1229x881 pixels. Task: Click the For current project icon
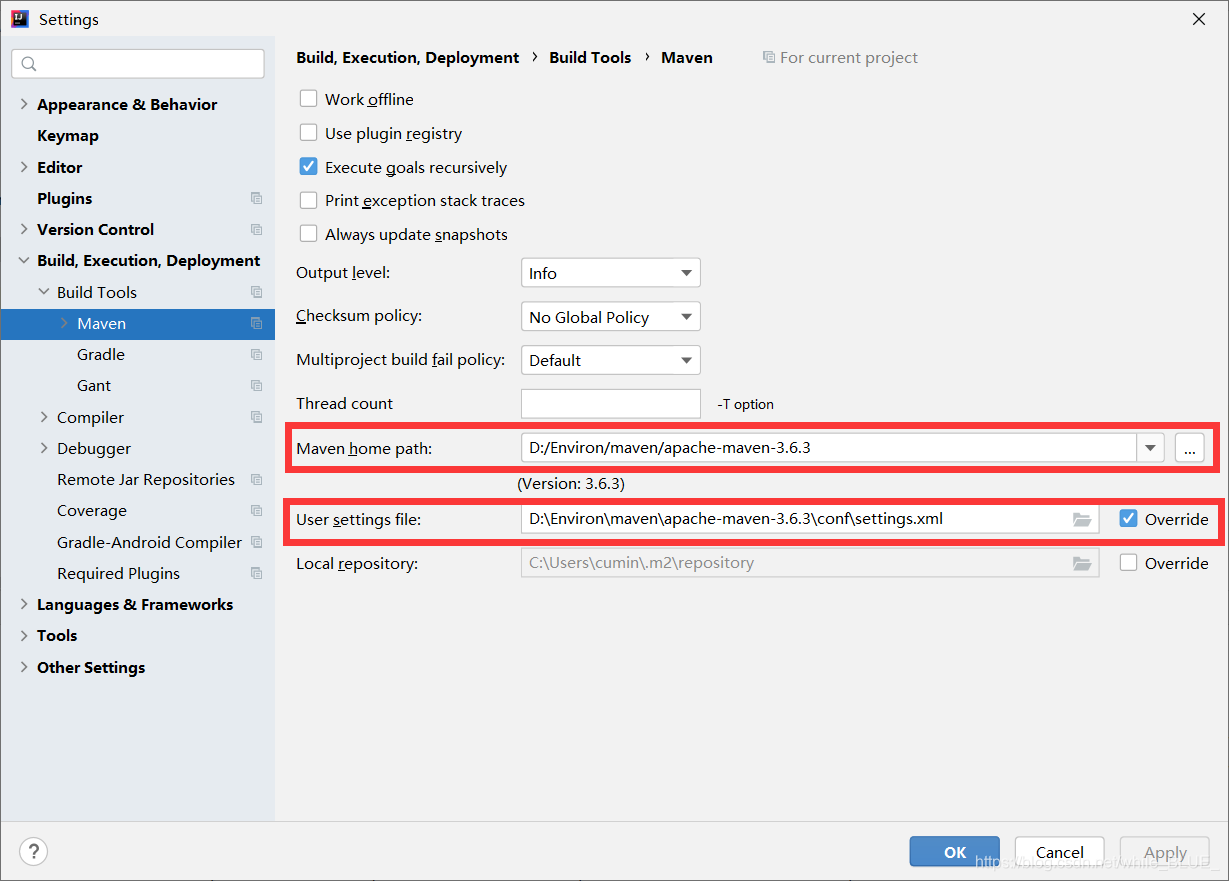coord(768,58)
